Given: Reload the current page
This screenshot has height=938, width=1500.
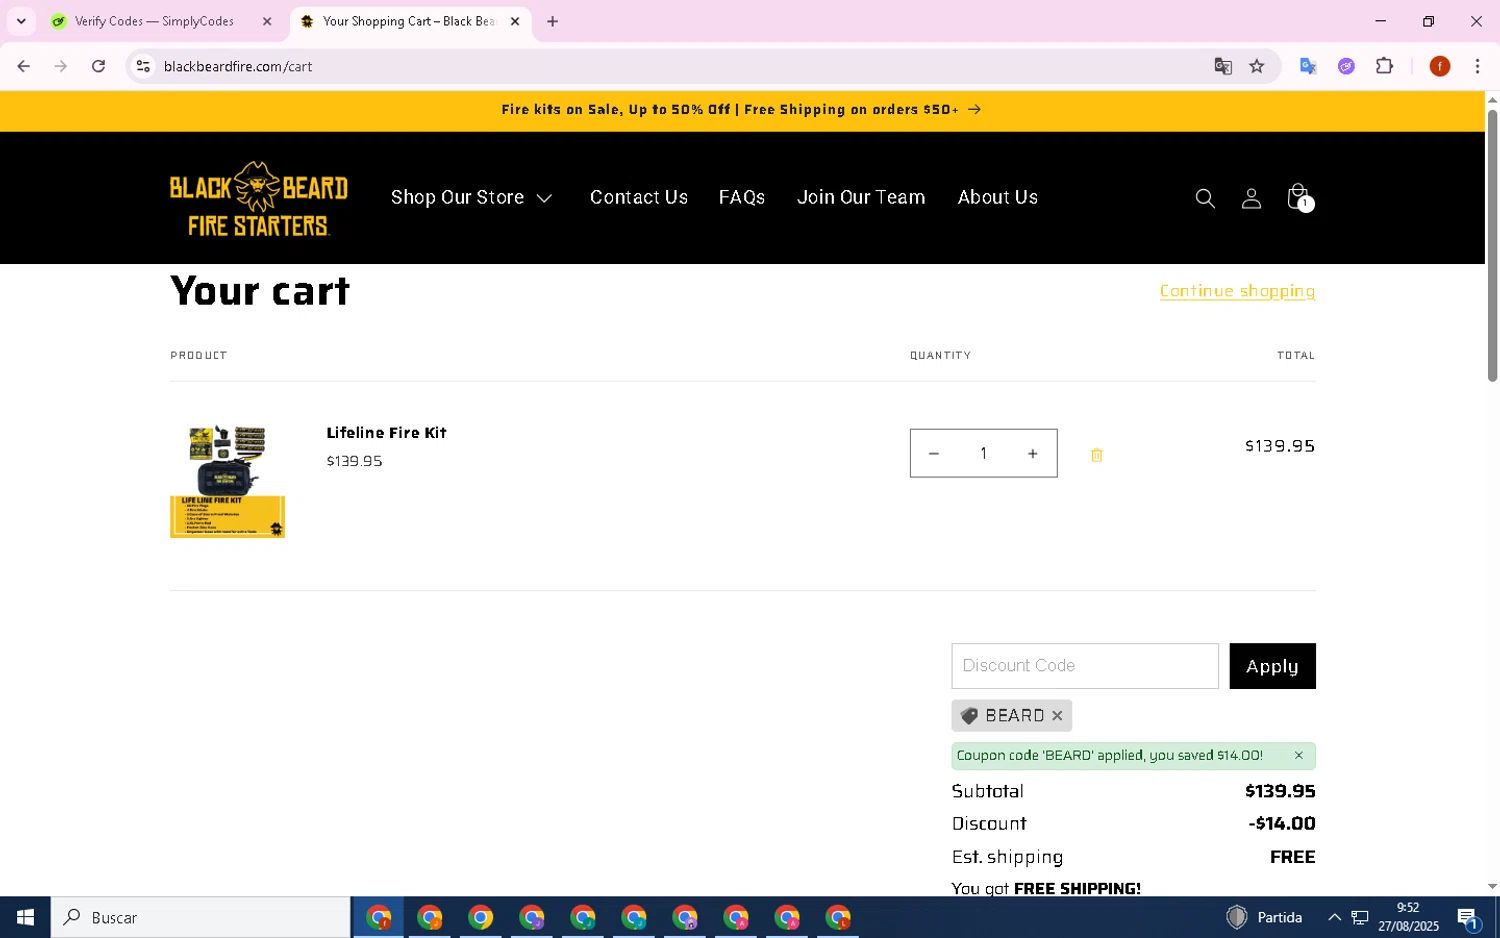Looking at the screenshot, I should click(98, 66).
